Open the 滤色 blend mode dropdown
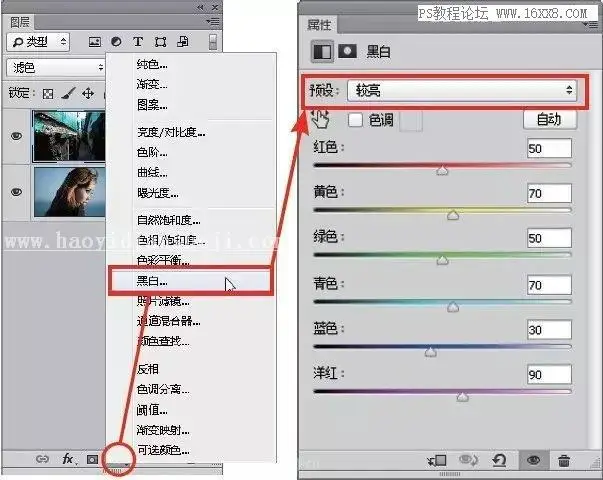The width and height of the screenshot is (603, 480). [x=56, y=68]
